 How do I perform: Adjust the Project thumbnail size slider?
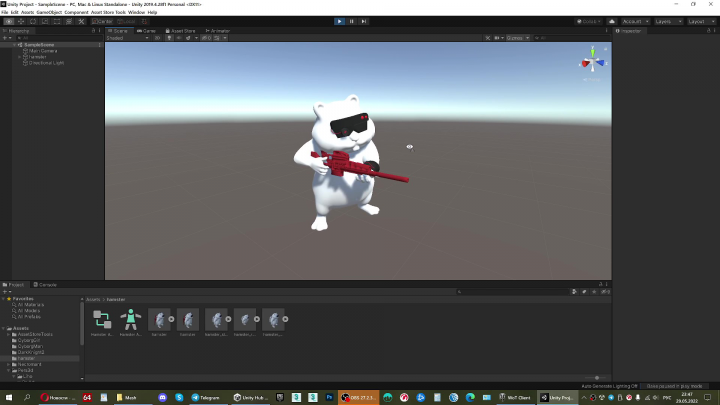(596, 378)
